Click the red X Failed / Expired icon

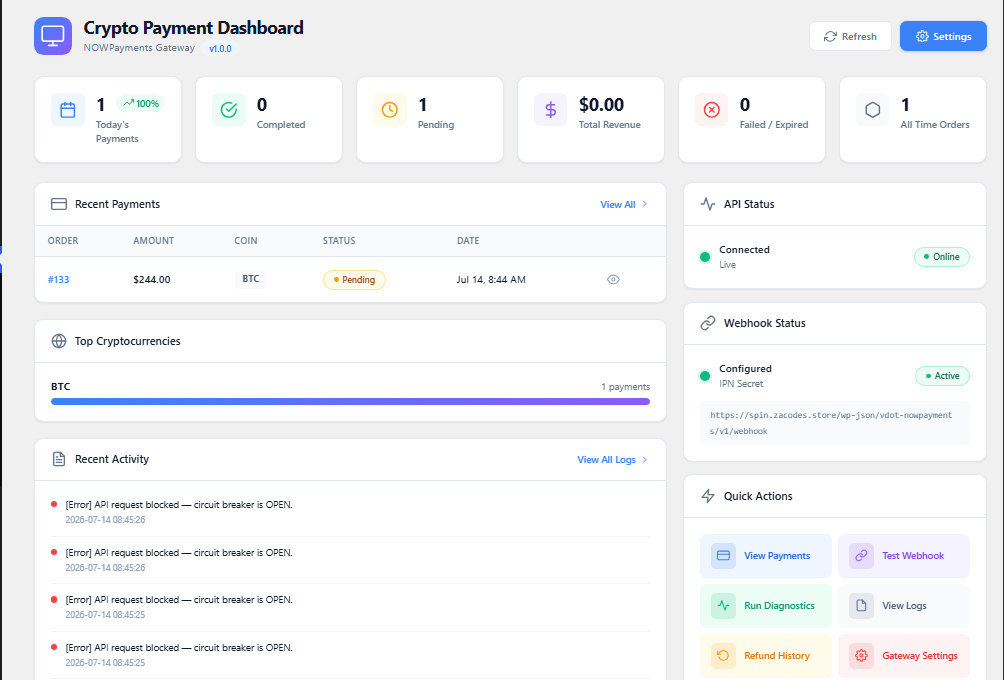coord(711,109)
